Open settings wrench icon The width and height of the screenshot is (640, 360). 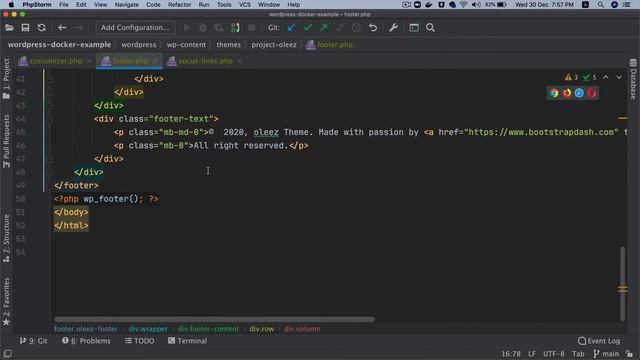coord(393,28)
